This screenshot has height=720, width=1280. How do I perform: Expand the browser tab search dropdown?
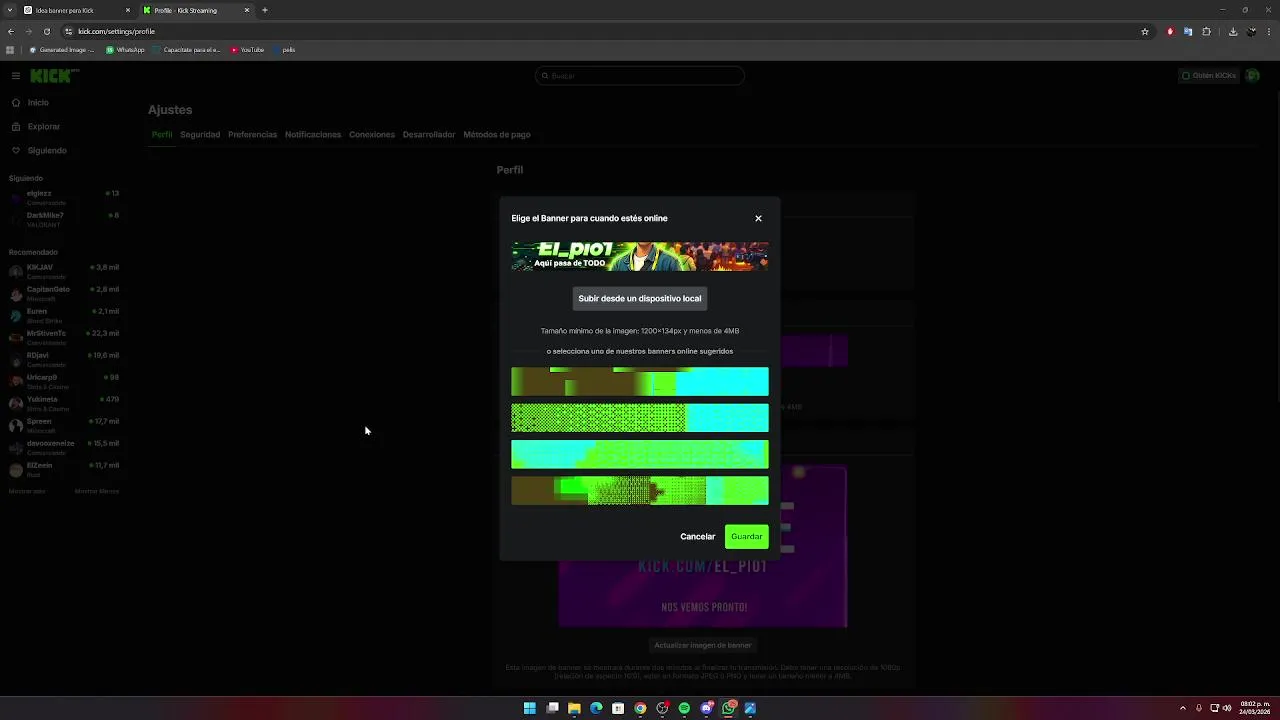9,10
